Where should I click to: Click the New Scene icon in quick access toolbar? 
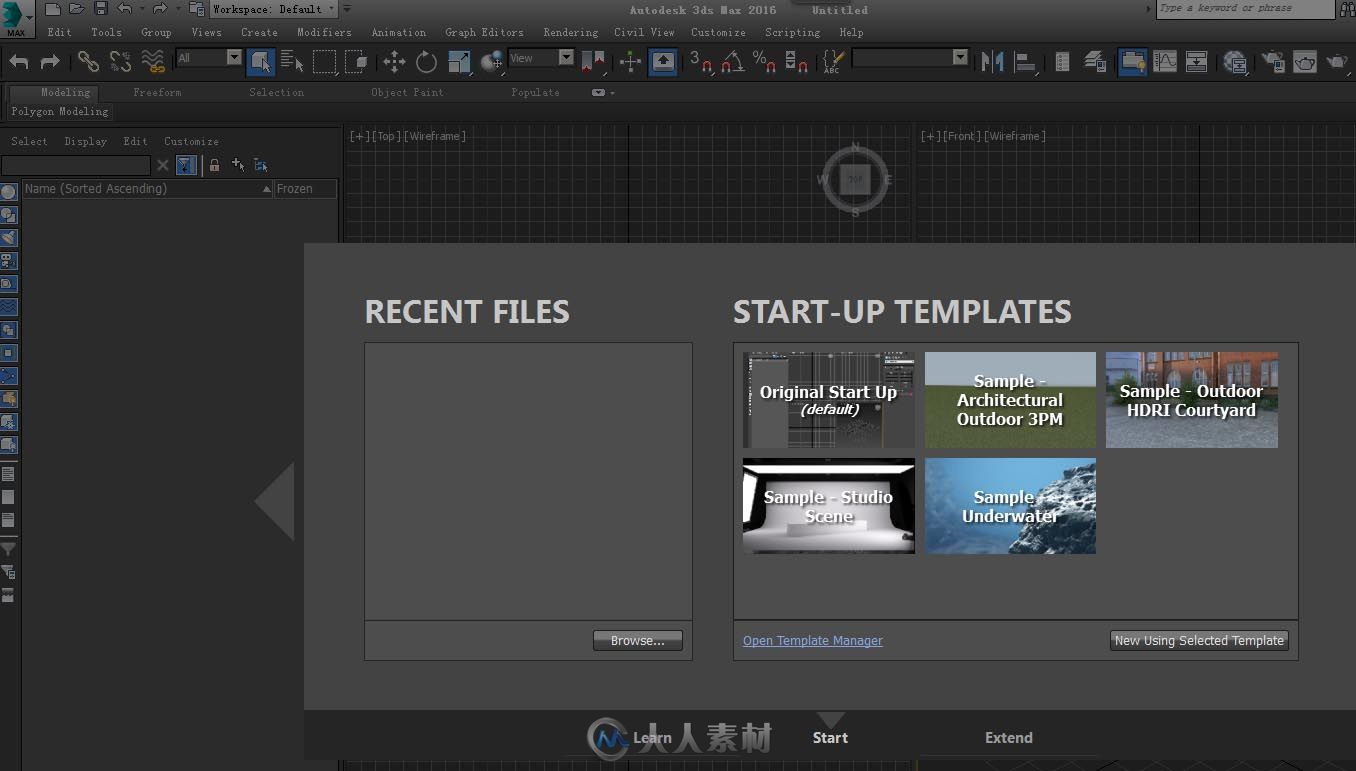(53, 9)
